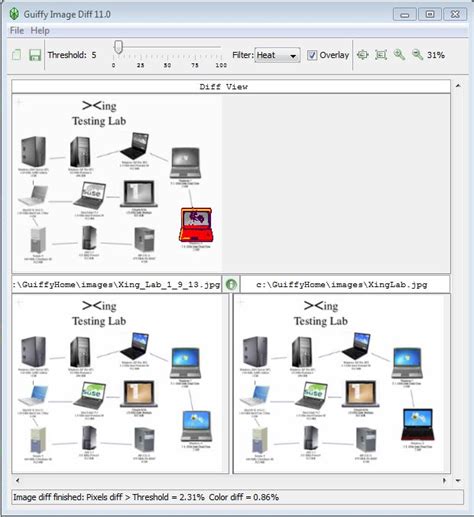The height and width of the screenshot is (517, 474).
Task: Click the XingLab.jpg file path field
Action: click(x=345, y=285)
